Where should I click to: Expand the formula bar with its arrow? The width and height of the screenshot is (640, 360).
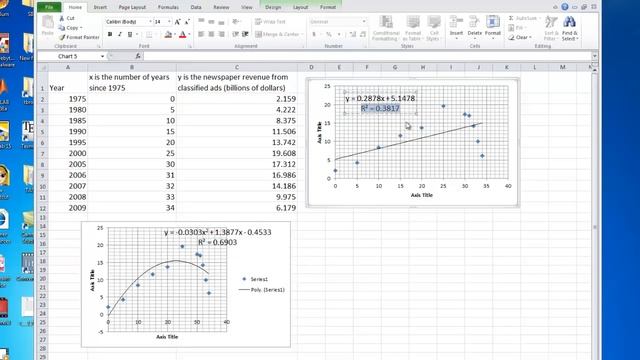coord(594,56)
